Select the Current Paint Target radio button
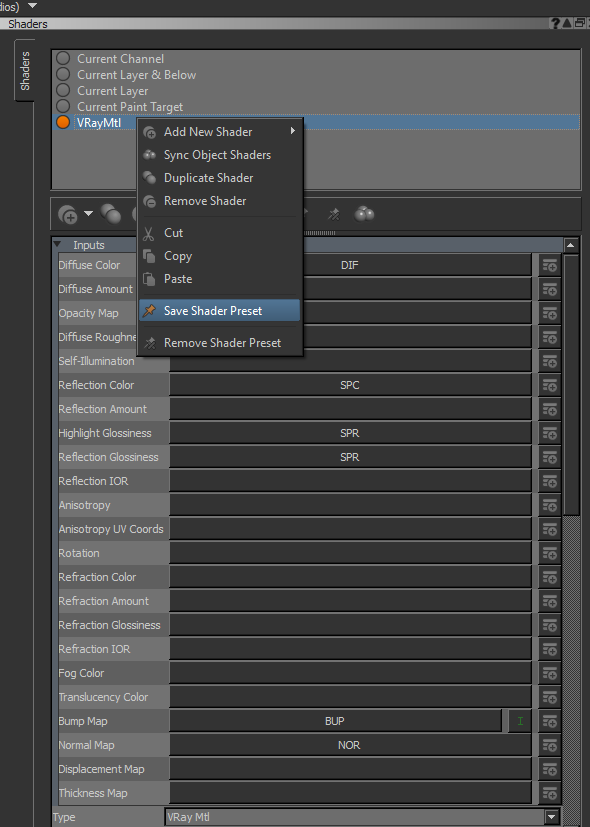This screenshot has width=590, height=827. click(x=63, y=107)
